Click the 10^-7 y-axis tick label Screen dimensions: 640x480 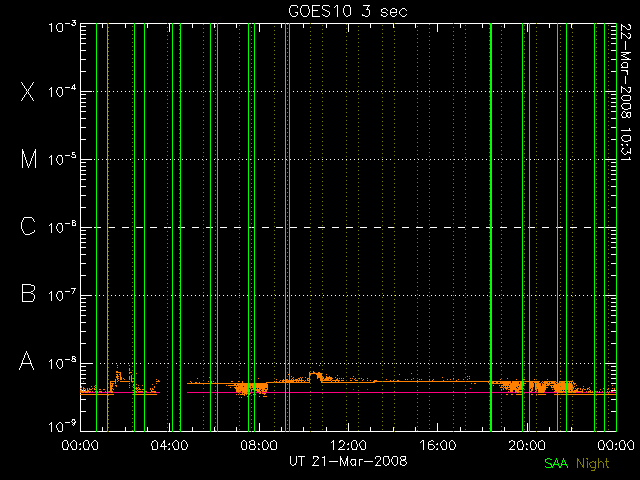click(62, 295)
